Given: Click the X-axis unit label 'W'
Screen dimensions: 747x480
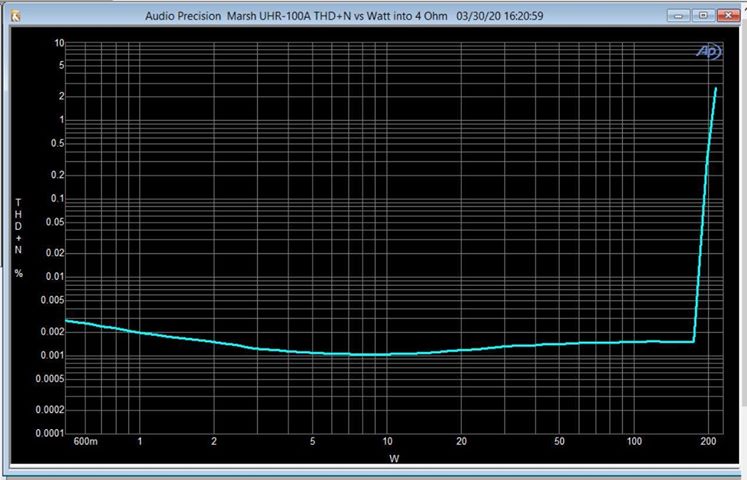Looking at the screenshot, I should click(394, 459).
